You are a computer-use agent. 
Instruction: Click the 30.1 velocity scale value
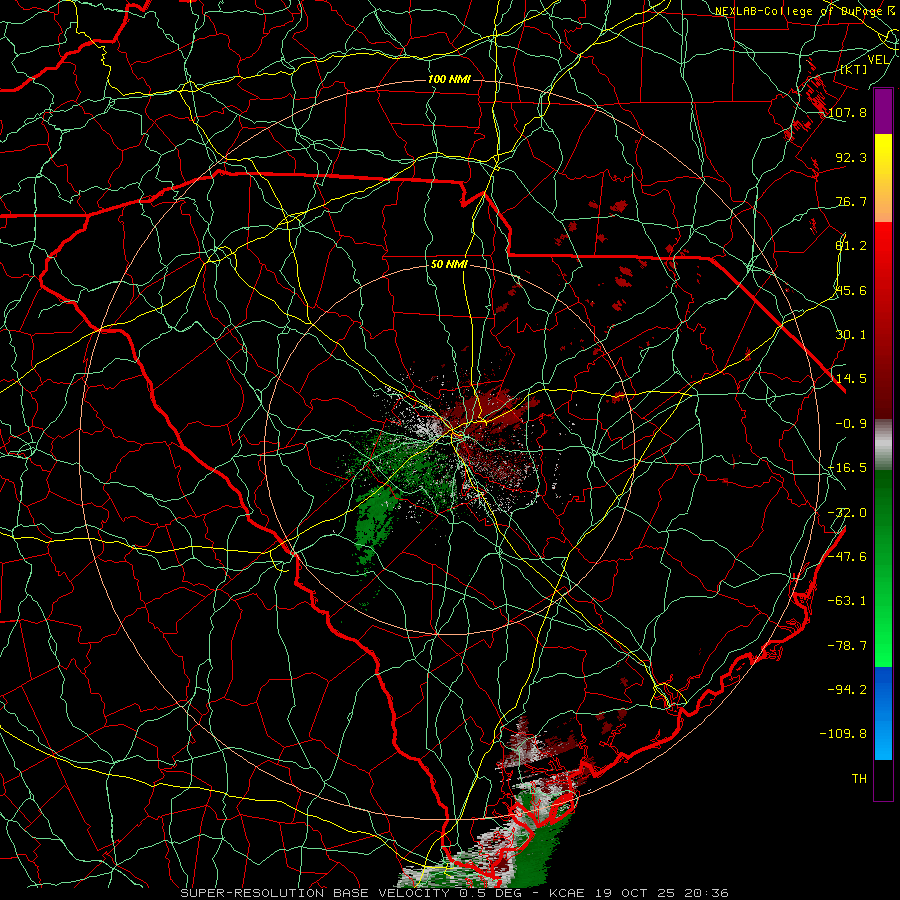click(851, 335)
